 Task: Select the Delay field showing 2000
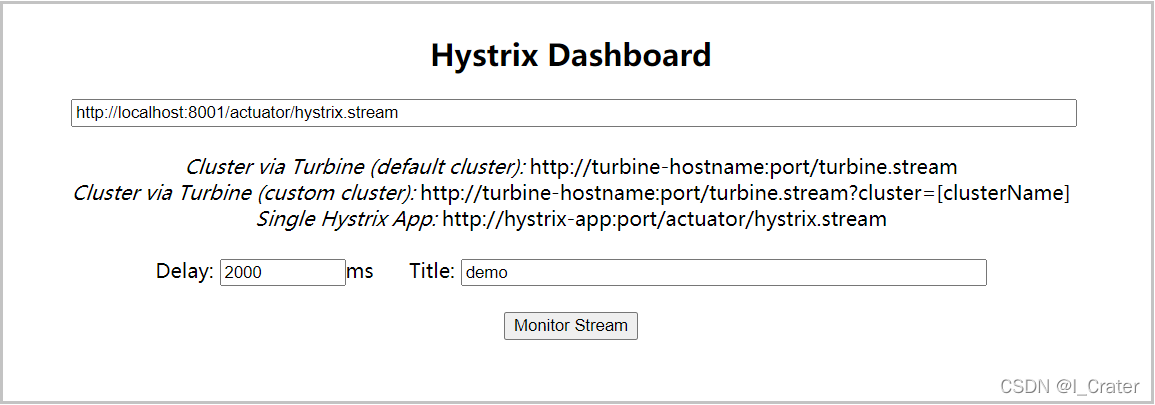tap(283, 272)
